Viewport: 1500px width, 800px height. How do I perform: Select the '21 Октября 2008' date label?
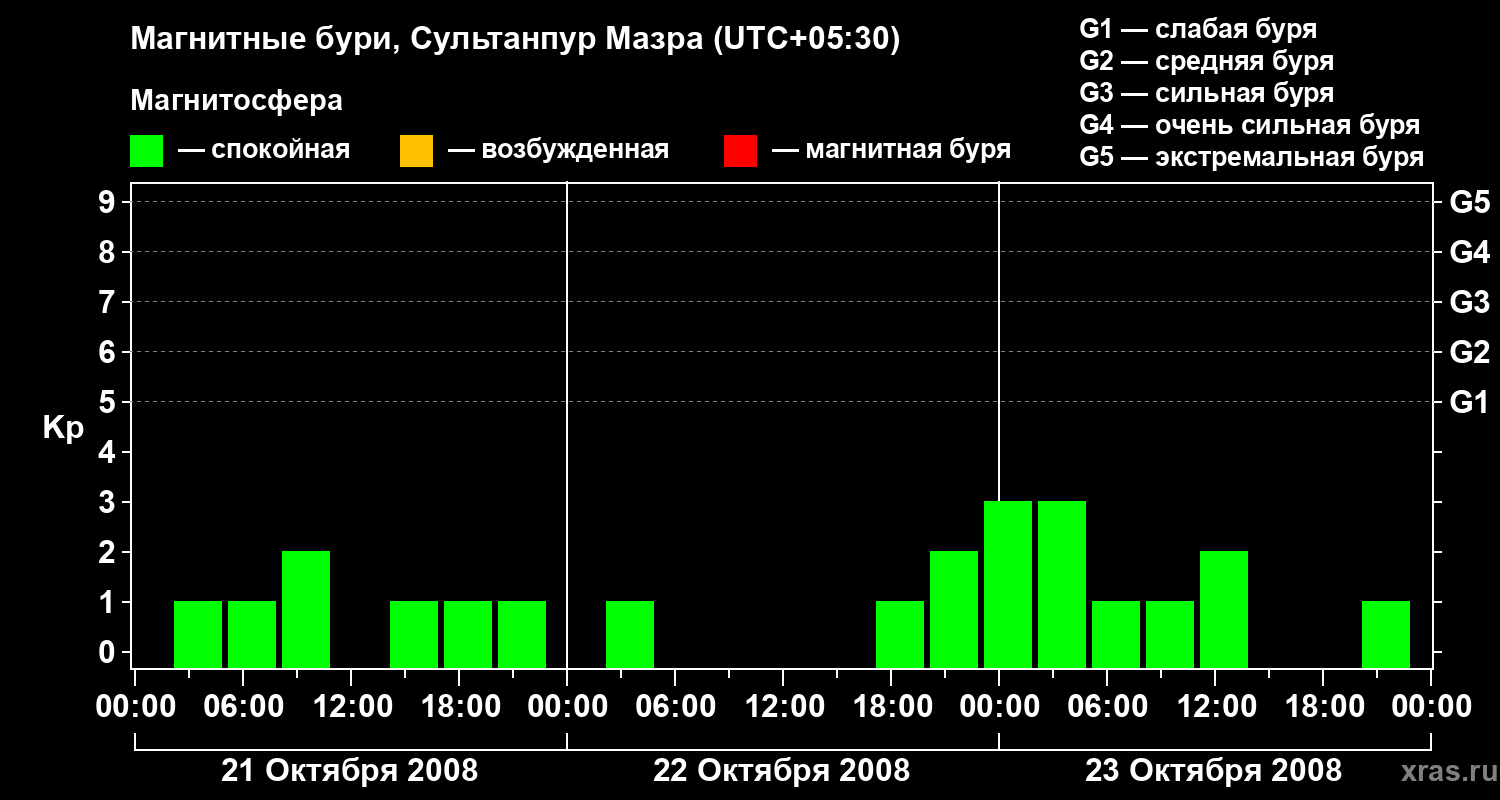pos(349,771)
